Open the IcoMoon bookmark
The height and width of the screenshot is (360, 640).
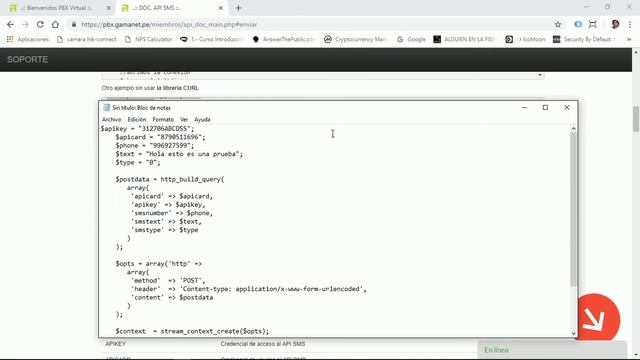click(x=525, y=39)
